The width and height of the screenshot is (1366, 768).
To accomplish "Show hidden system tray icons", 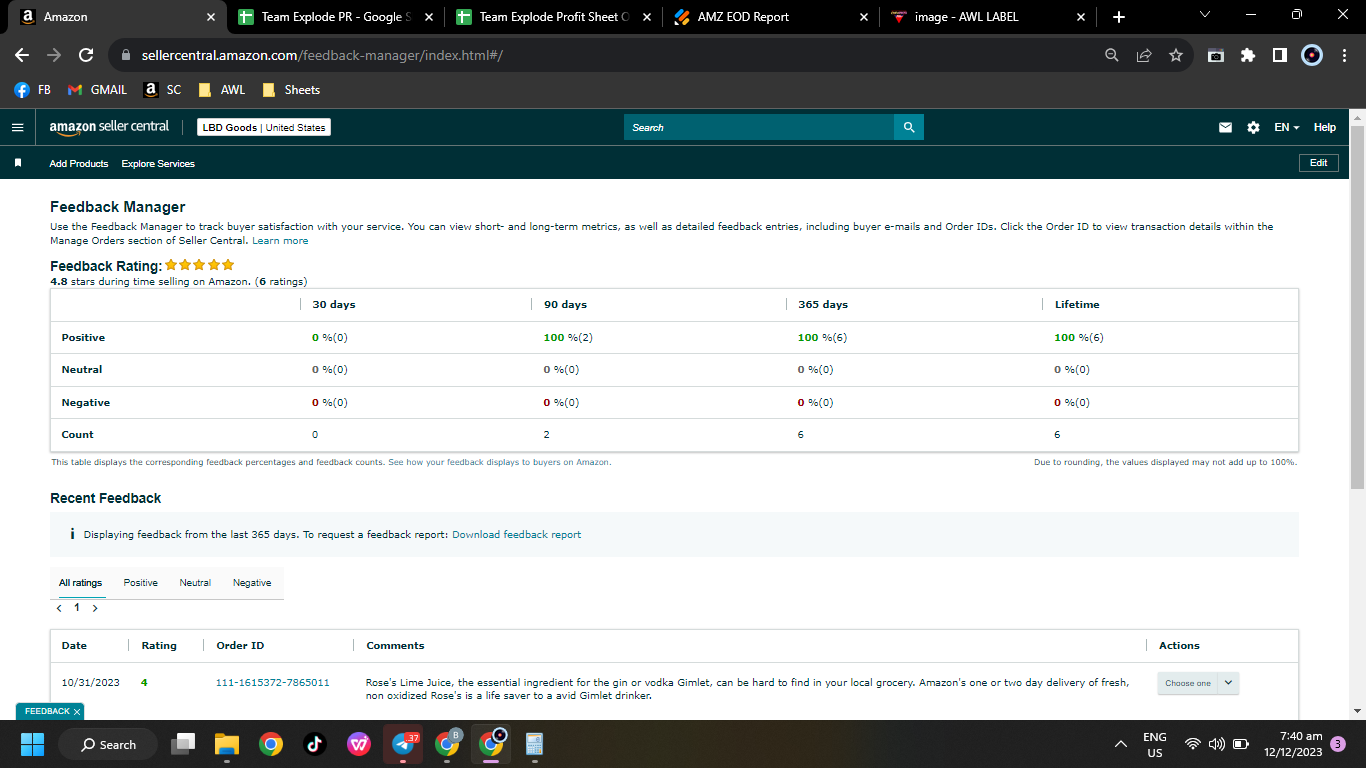I will click(1121, 744).
